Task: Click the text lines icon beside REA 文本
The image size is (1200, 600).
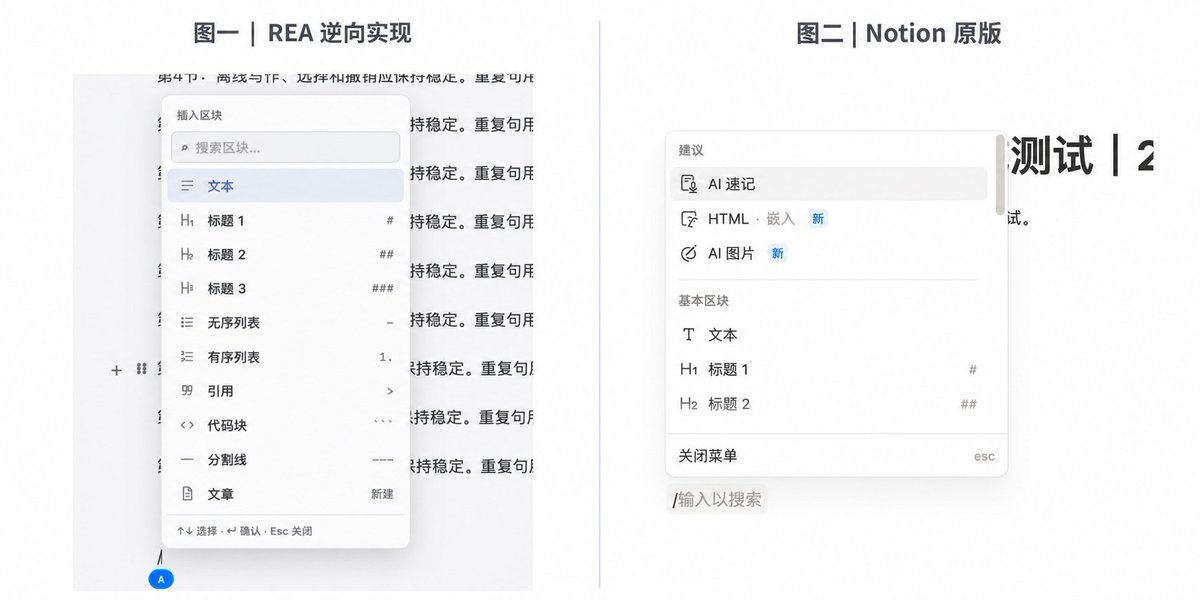Action: [x=187, y=186]
